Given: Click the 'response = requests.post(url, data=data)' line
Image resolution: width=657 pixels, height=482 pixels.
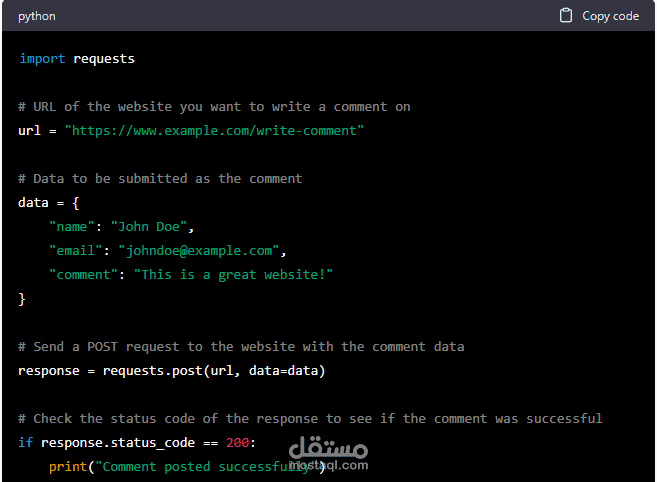Looking at the screenshot, I should 172,371.
